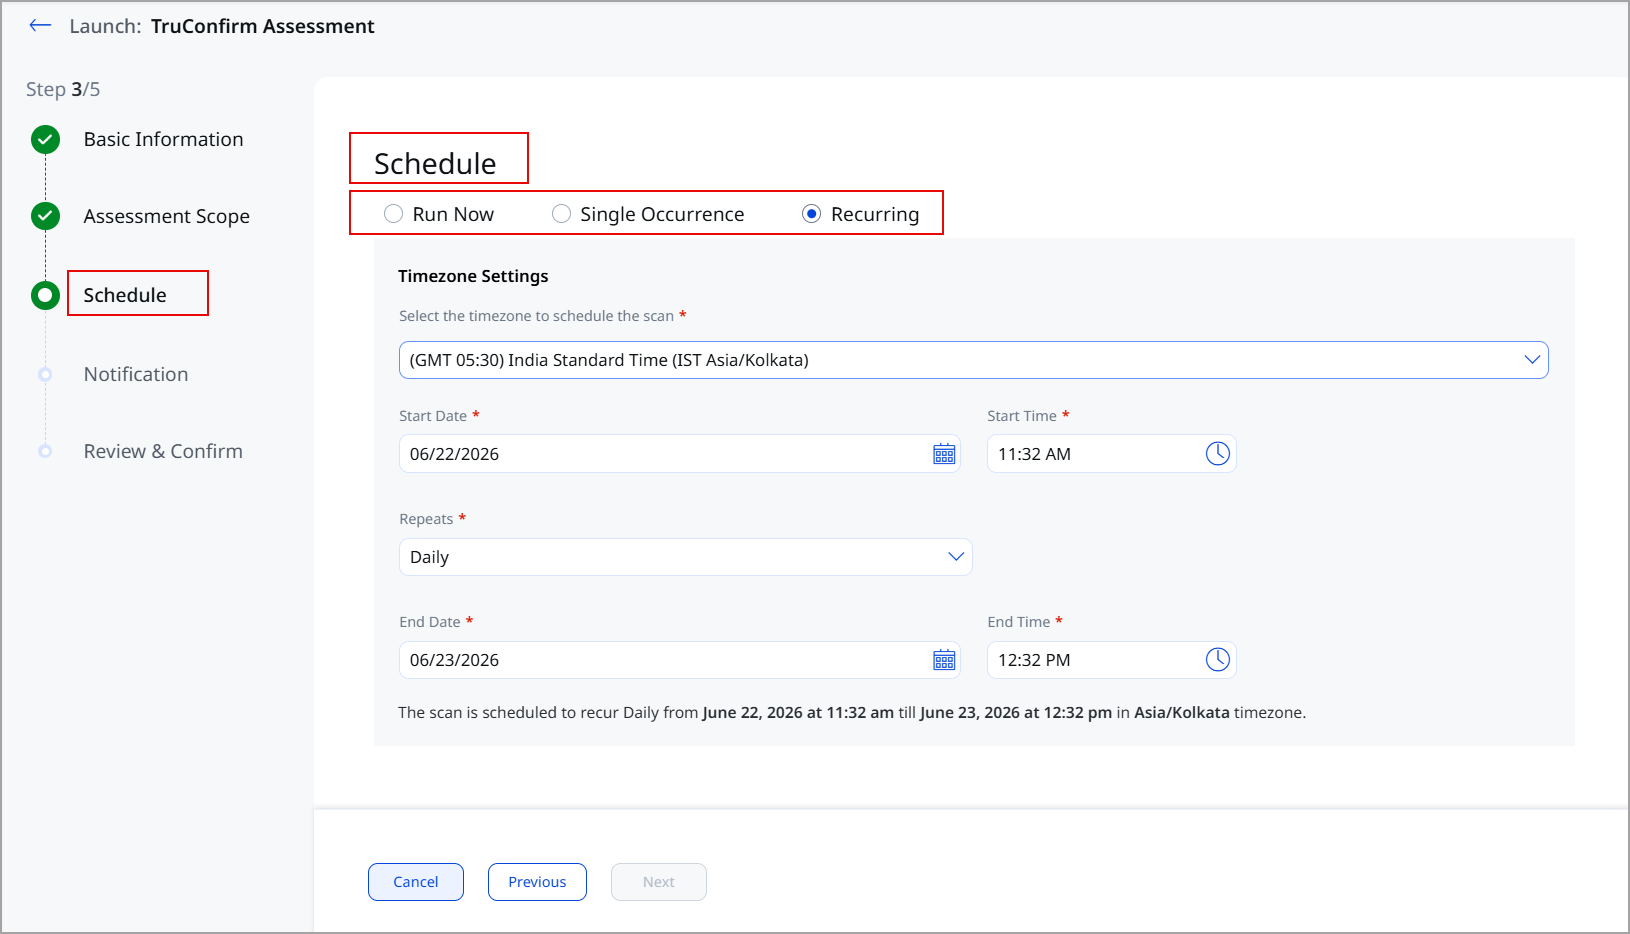Go to Notification step
This screenshot has width=1630, height=934.
136,374
